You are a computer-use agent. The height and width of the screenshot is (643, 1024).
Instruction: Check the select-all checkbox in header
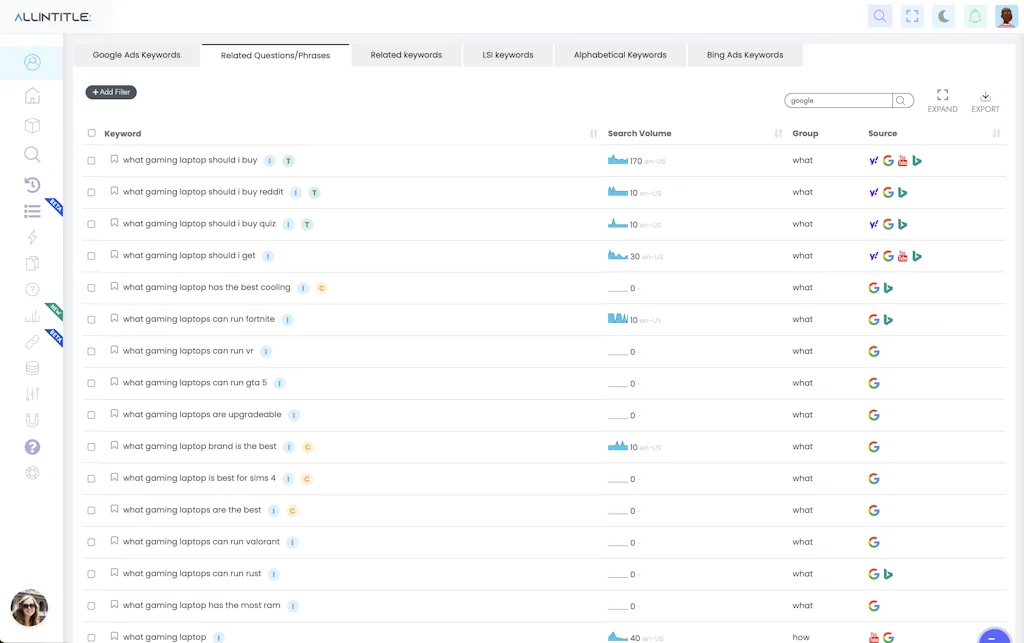click(x=92, y=133)
